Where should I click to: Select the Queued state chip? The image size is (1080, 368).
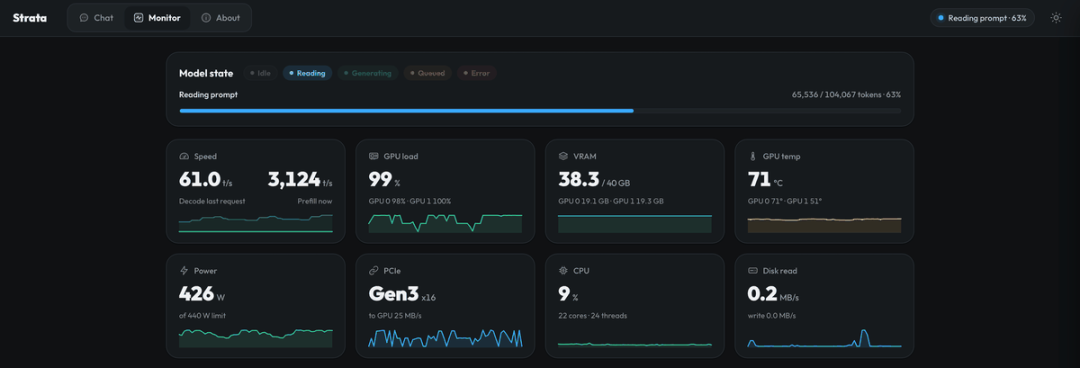(427, 73)
